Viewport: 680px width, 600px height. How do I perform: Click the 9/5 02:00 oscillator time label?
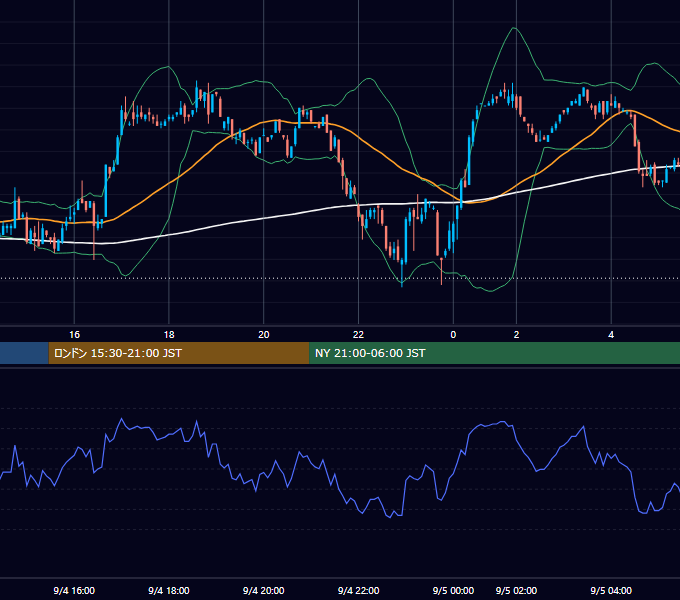click(x=516, y=590)
